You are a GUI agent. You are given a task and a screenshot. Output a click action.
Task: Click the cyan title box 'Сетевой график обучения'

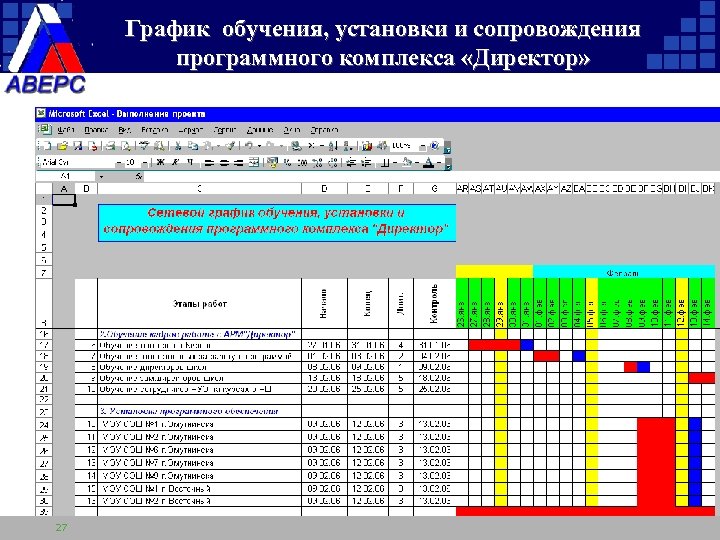click(277, 223)
